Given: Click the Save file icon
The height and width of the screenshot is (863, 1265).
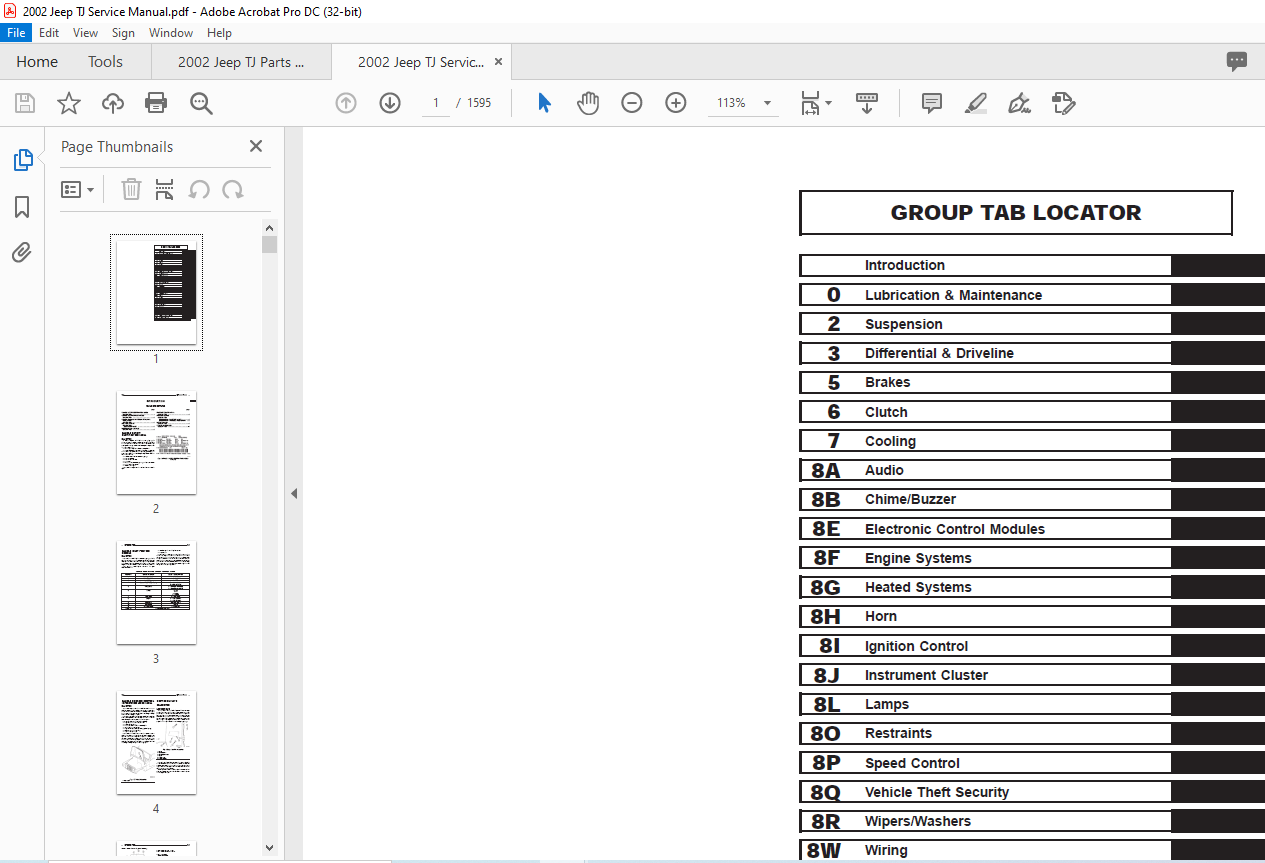Looking at the screenshot, I should [x=25, y=103].
